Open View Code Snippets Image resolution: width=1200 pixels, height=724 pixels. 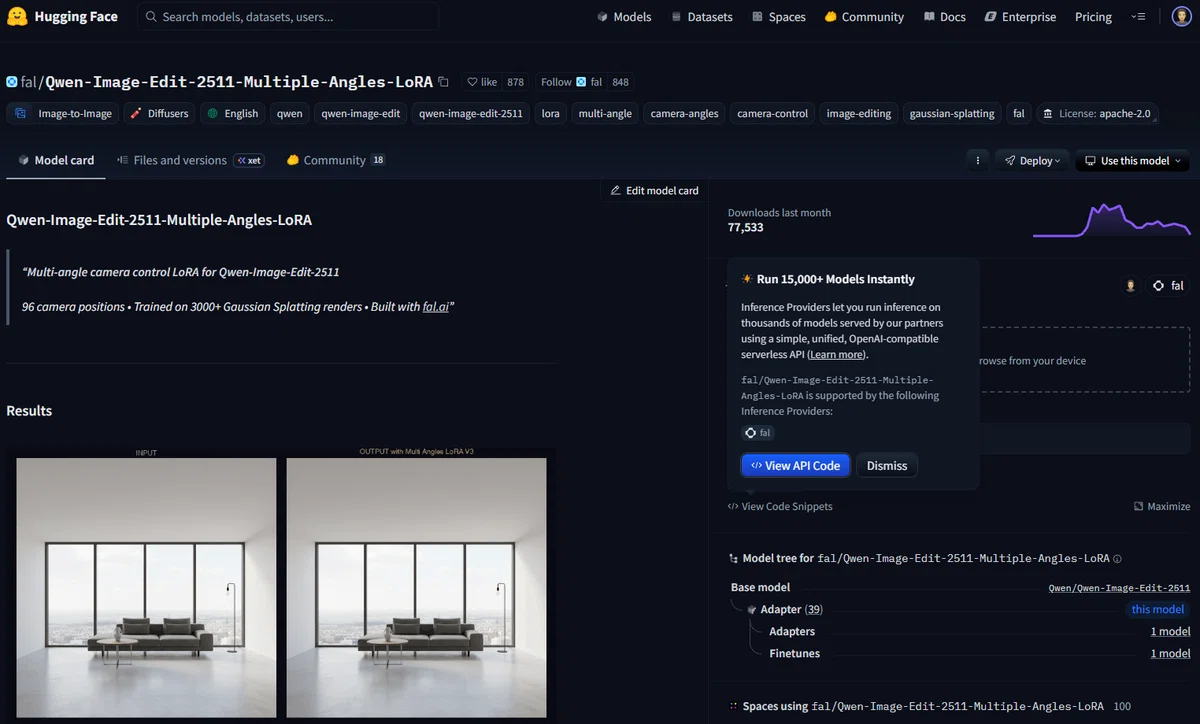[x=780, y=506]
